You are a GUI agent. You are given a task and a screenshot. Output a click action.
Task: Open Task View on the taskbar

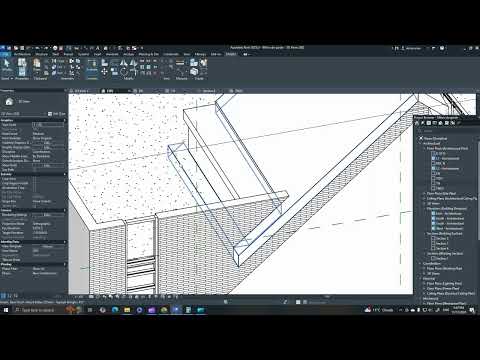(x=90, y=310)
